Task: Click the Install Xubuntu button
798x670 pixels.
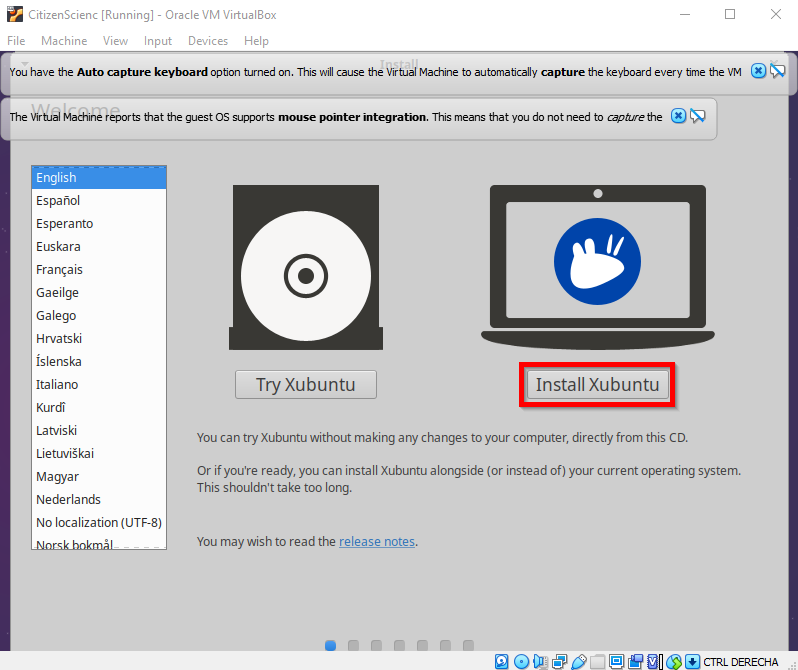Action: [597, 384]
